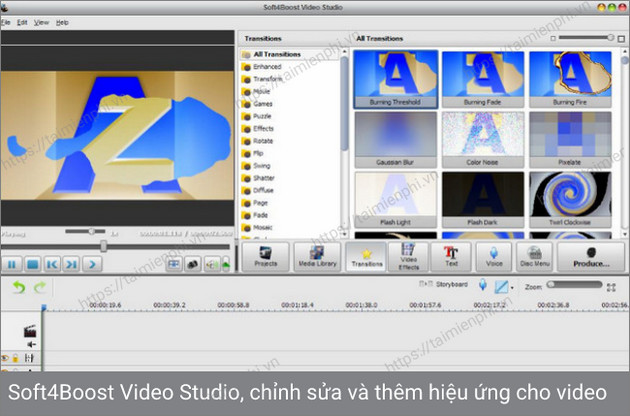The image size is (630, 416).
Task: Click the full screen preview icon
Action: click(174, 264)
